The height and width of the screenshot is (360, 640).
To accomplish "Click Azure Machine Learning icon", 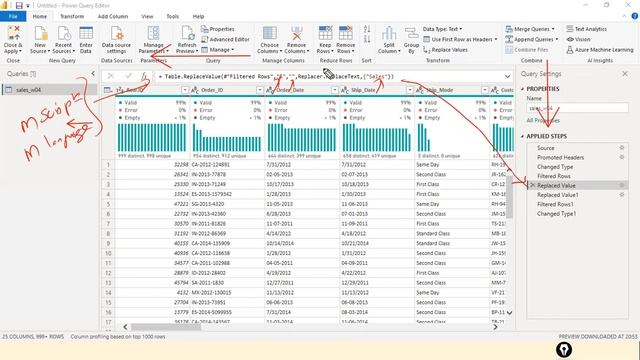I will 570,50.
